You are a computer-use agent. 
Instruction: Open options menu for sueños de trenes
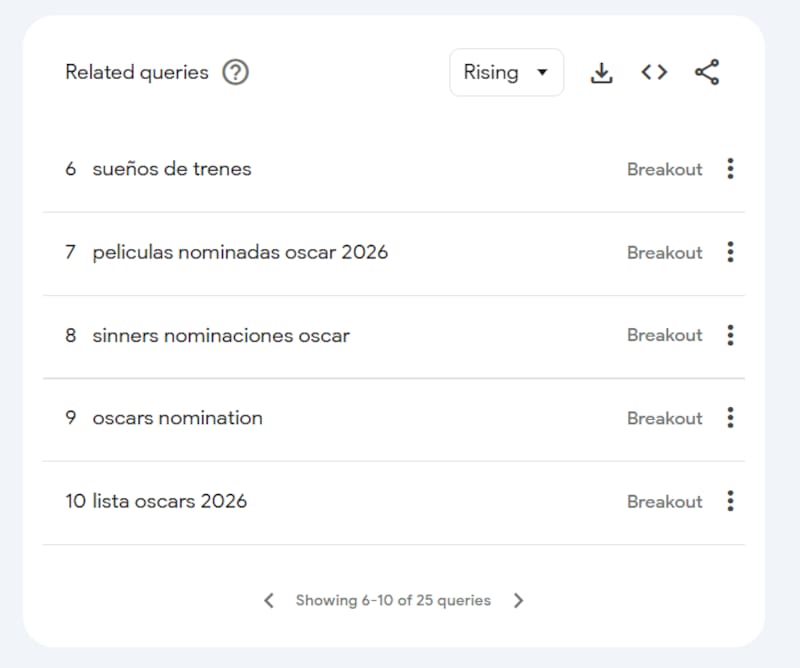[x=730, y=169]
